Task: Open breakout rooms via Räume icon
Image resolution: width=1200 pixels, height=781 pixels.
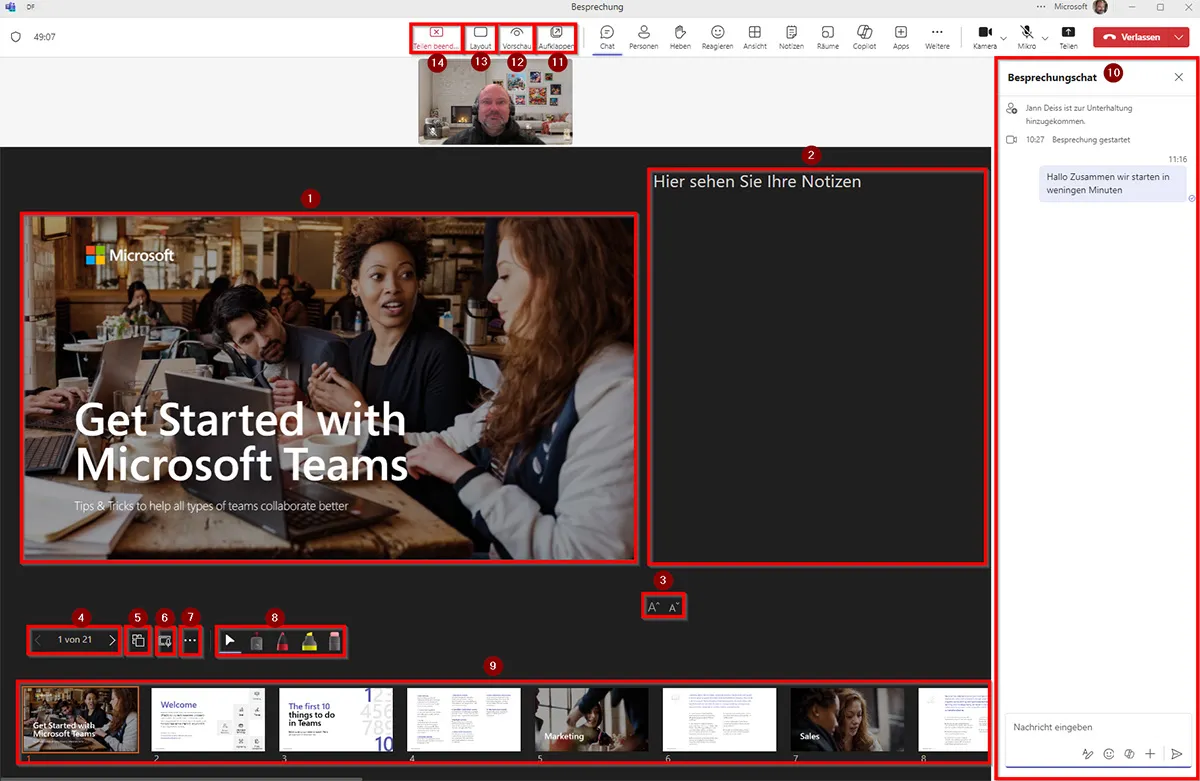Action: pos(828,38)
